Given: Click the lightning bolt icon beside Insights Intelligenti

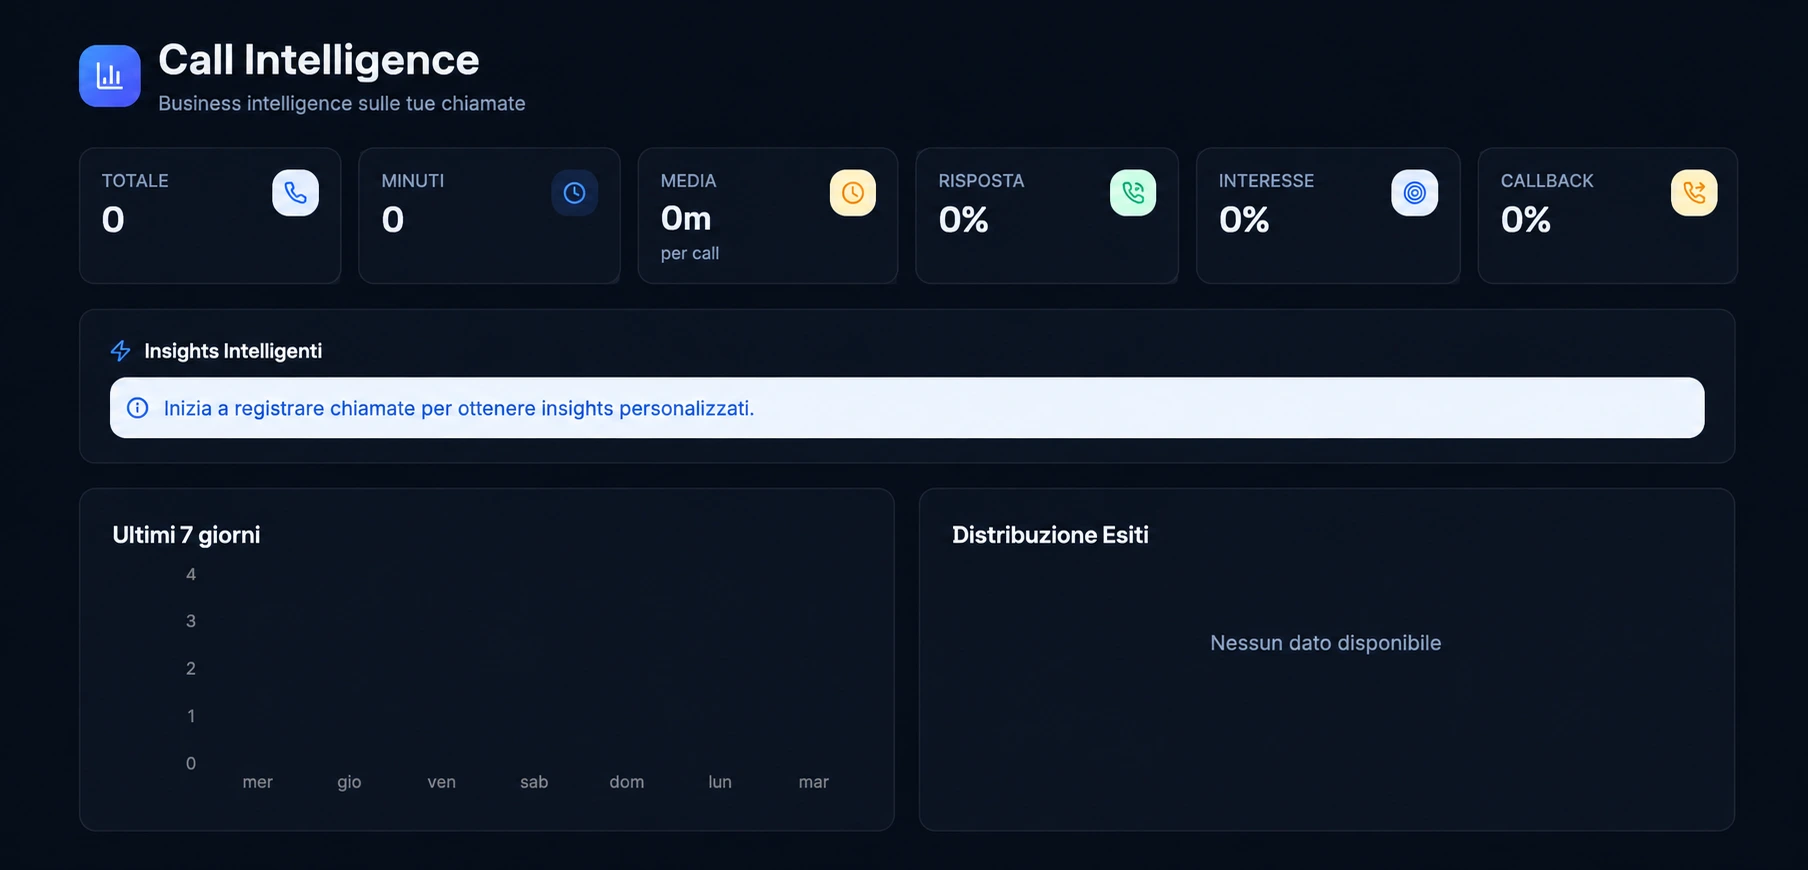Looking at the screenshot, I should (121, 351).
